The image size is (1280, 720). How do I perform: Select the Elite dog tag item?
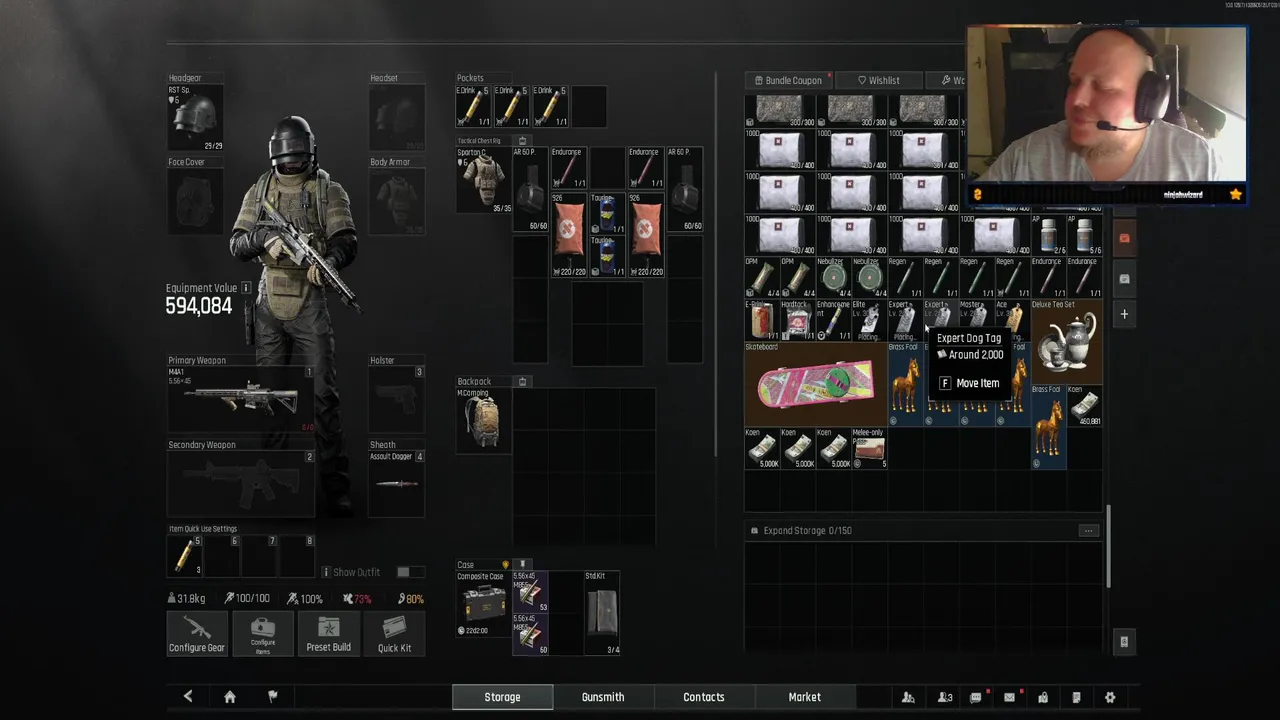[869, 321]
